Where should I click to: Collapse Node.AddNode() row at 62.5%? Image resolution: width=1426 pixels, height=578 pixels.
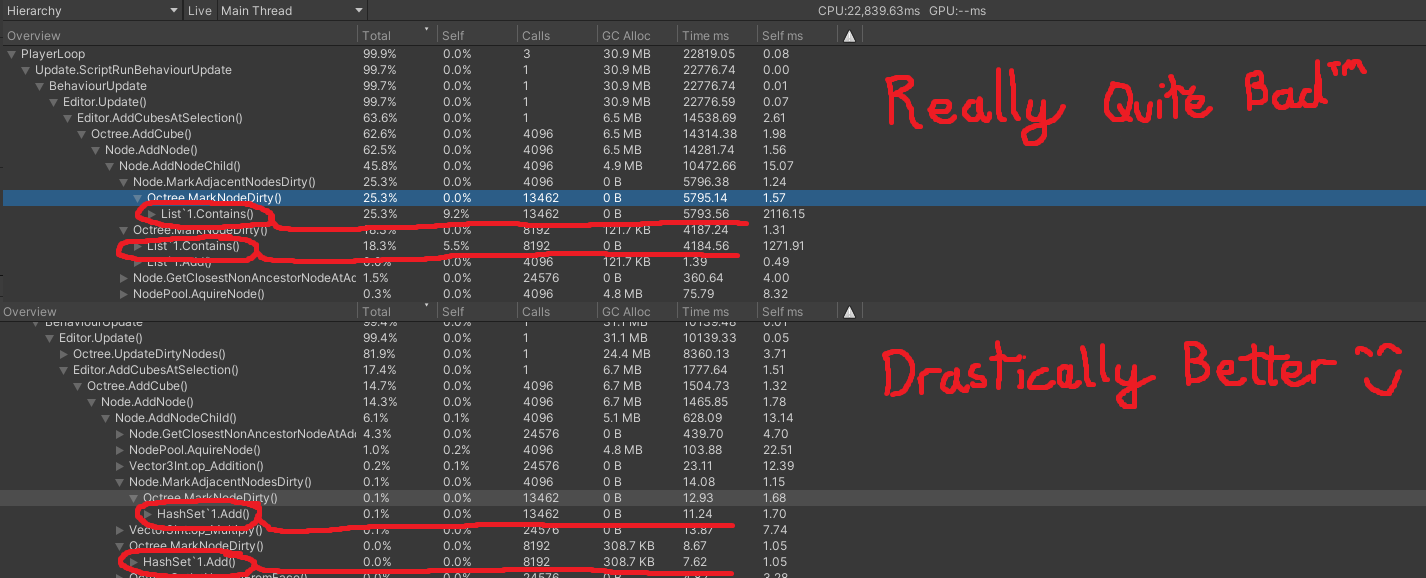click(96, 150)
